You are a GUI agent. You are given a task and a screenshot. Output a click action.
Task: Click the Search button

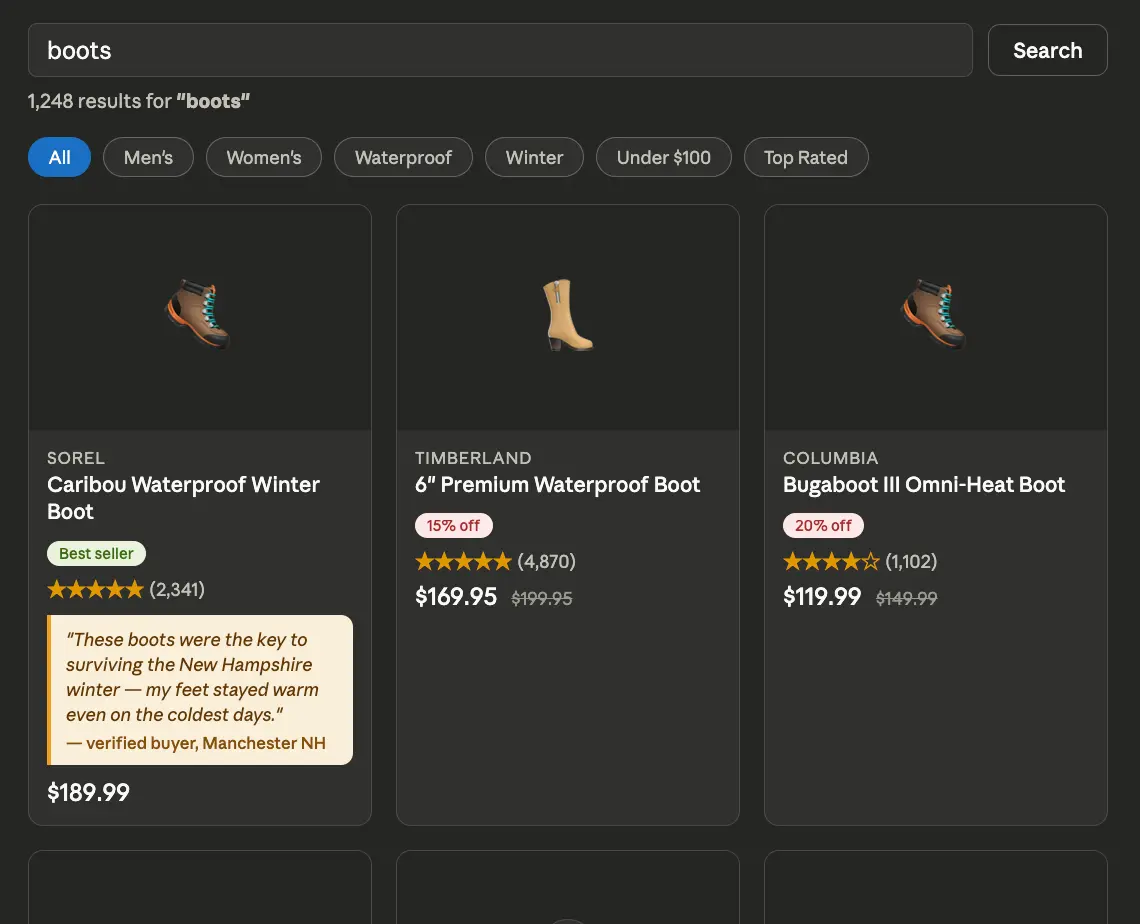[1048, 50]
